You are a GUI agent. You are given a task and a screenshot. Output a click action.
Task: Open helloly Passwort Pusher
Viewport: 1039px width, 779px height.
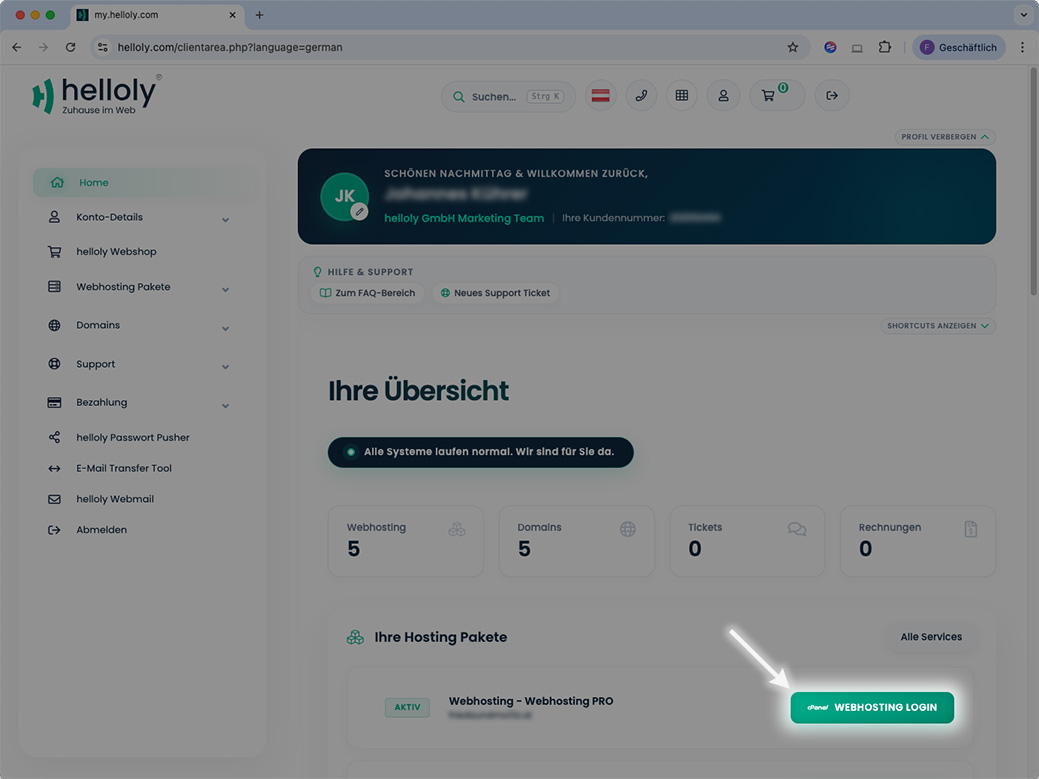(133, 437)
